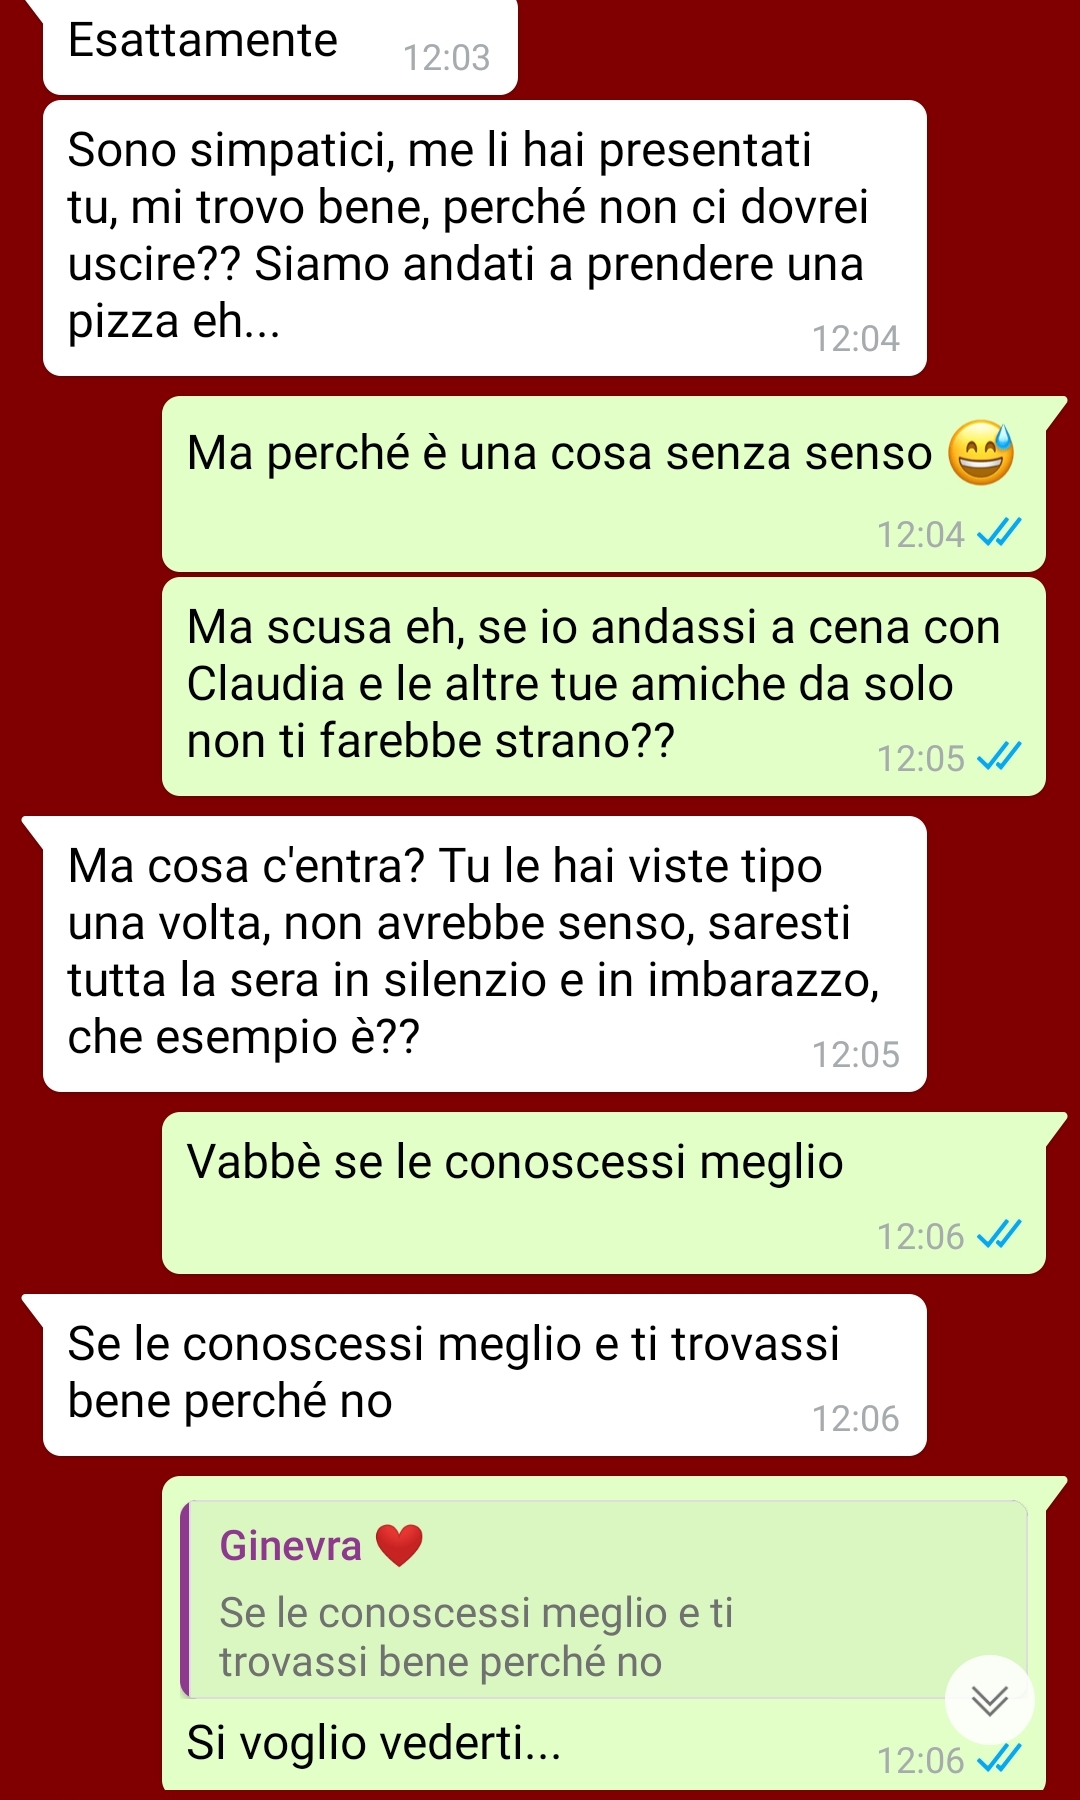Screen dimensions: 1080x1800
Task: Tap the 12:03 timestamp on Esattamente
Action: tap(446, 58)
